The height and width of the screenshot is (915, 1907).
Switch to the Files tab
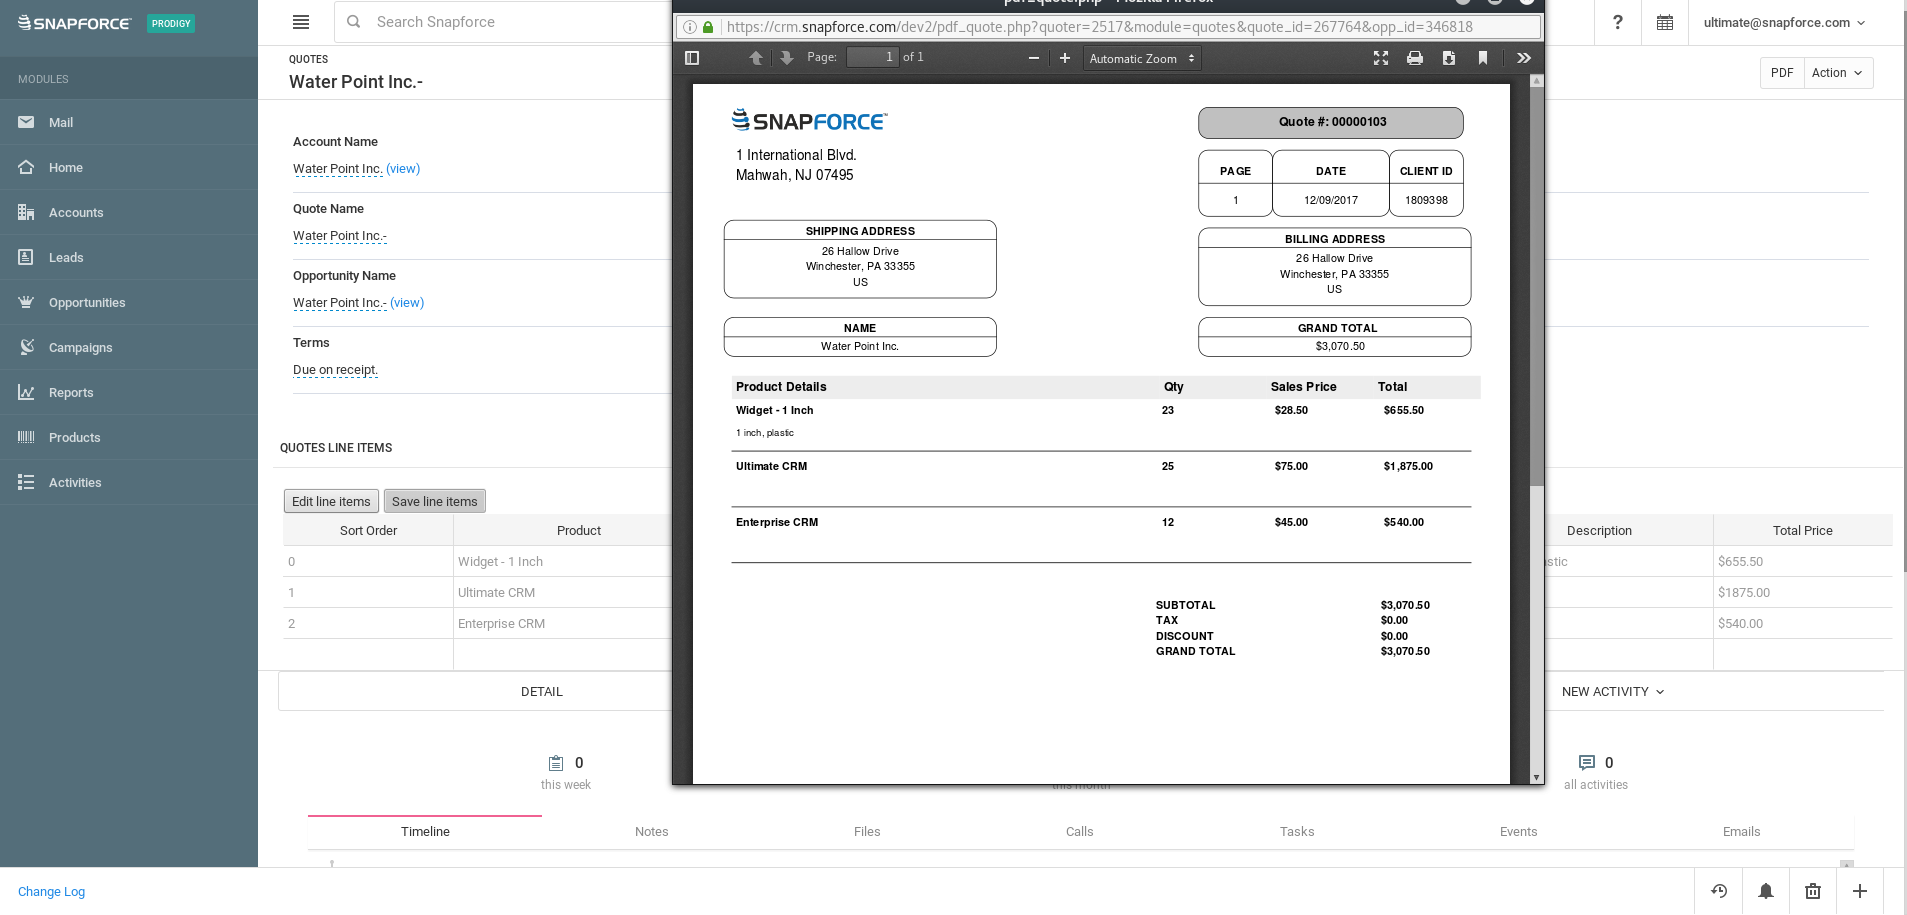tap(867, 832)
